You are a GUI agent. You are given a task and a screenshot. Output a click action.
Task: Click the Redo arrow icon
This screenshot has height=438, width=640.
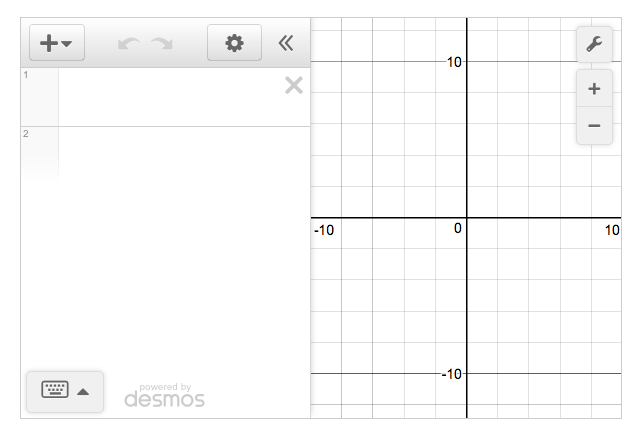point(161,43)
